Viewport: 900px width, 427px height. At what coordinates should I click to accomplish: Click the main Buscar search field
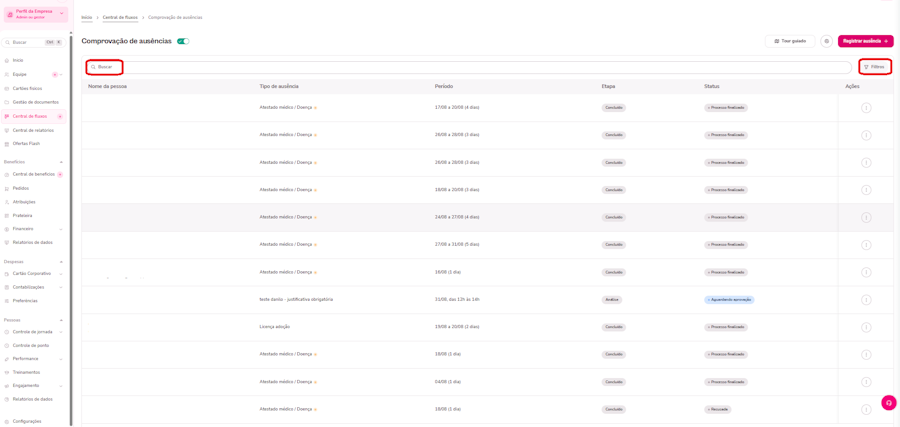point(468,67)
